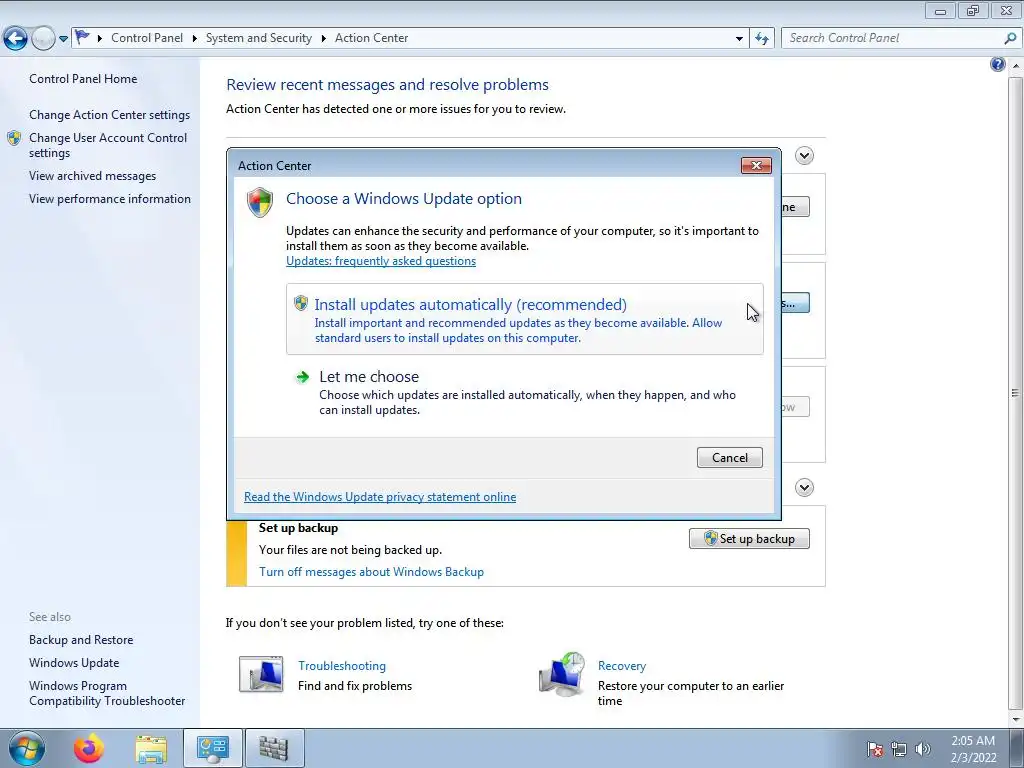This screenshot has height=768, width=1024.
Task: Open Windows Update in See also
Action: (74, 663)
